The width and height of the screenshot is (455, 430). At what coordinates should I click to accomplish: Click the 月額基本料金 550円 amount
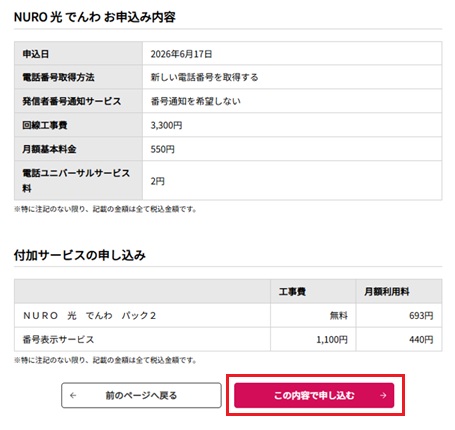click(162, 149)
